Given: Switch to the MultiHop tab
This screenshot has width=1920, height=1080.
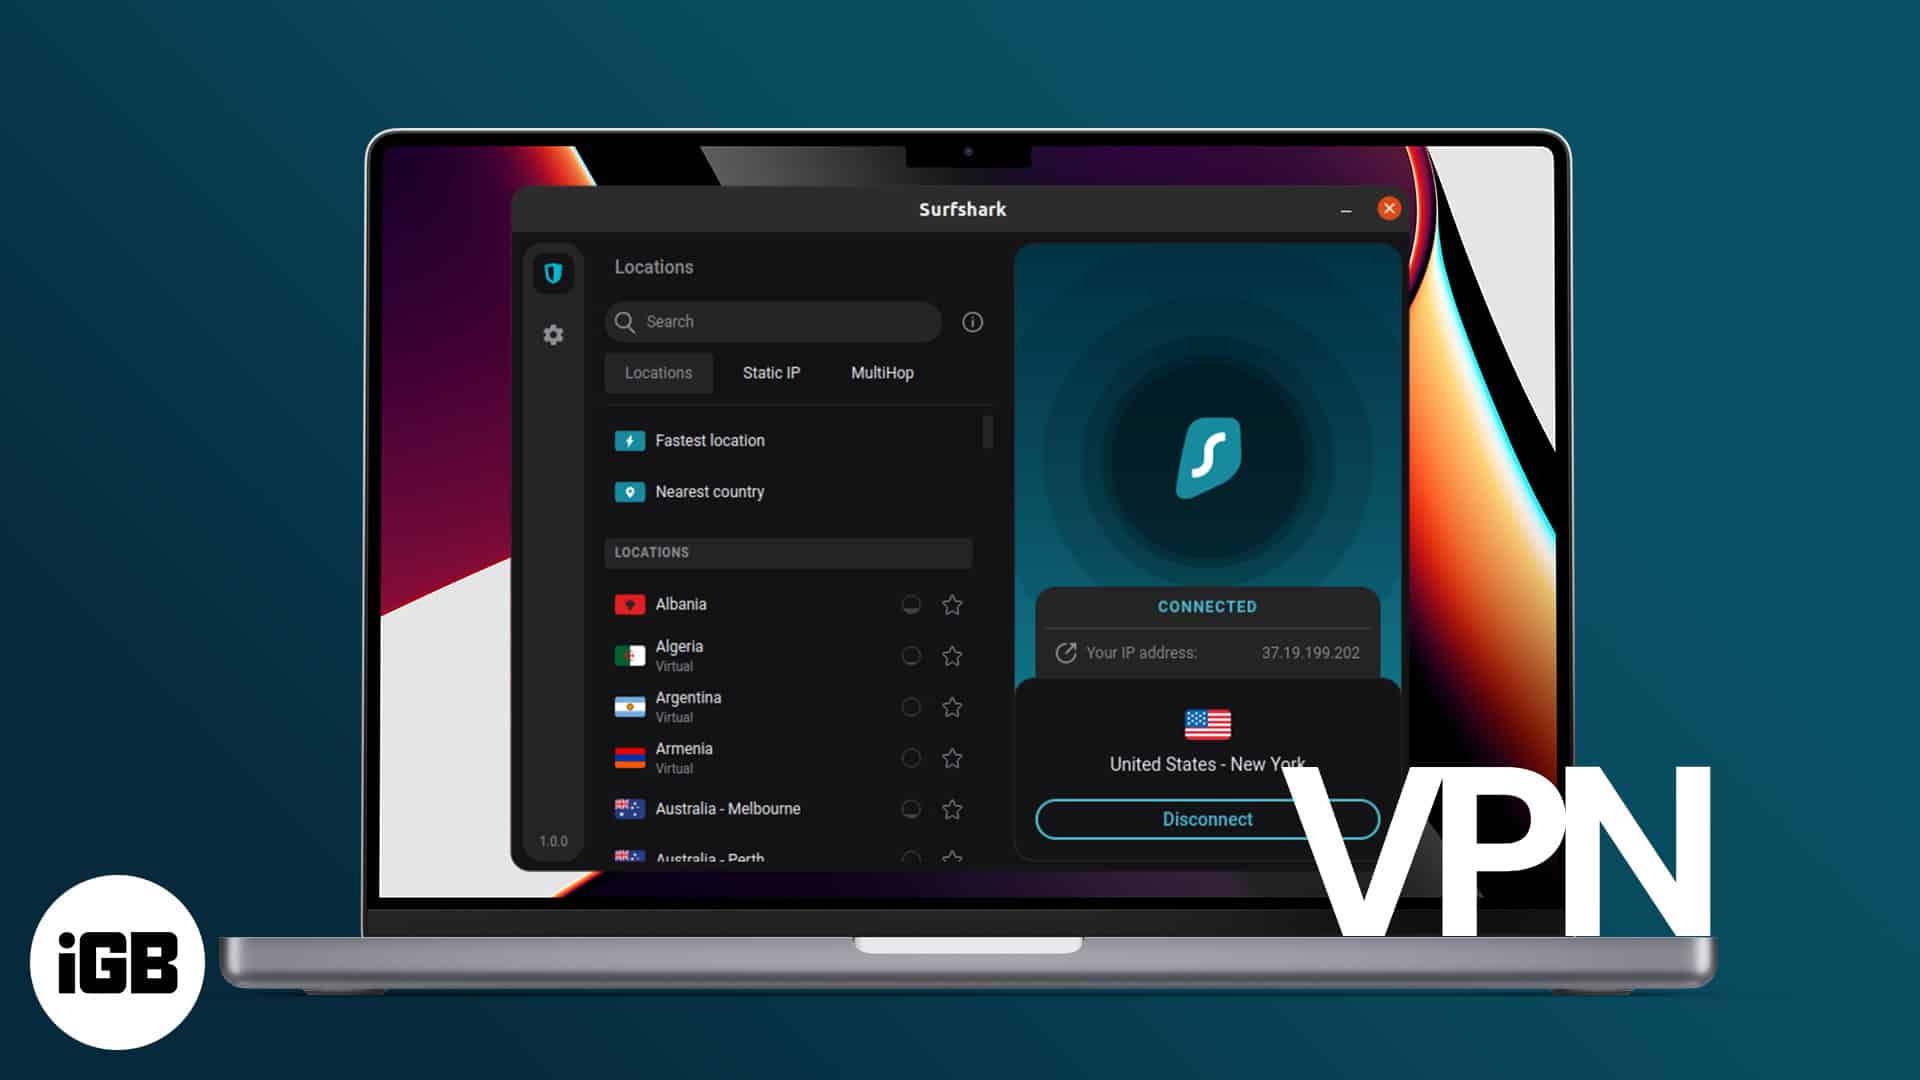Looking at the screenshot, I should 882,372.
